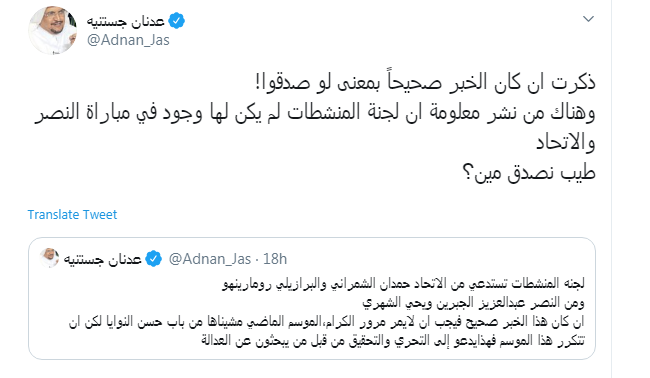Click quoted line starting ان كان هذا الخبر صحيح
The width and height of the screenshot is (650, 378).
click(327, 322)
